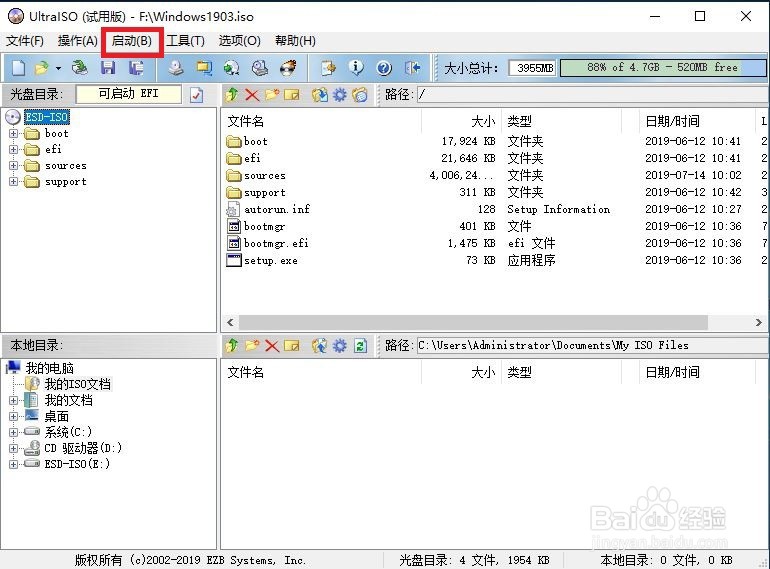Click green Refresh icon in local toolbar
This screenshot has height=569, width=770.
(x=360, y=346)
